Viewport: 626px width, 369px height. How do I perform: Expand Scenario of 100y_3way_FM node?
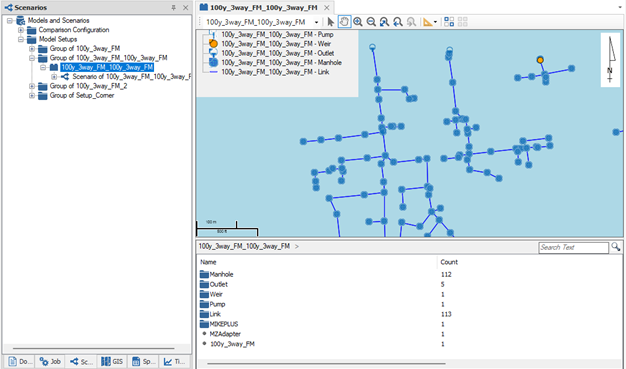pos(54,77)
